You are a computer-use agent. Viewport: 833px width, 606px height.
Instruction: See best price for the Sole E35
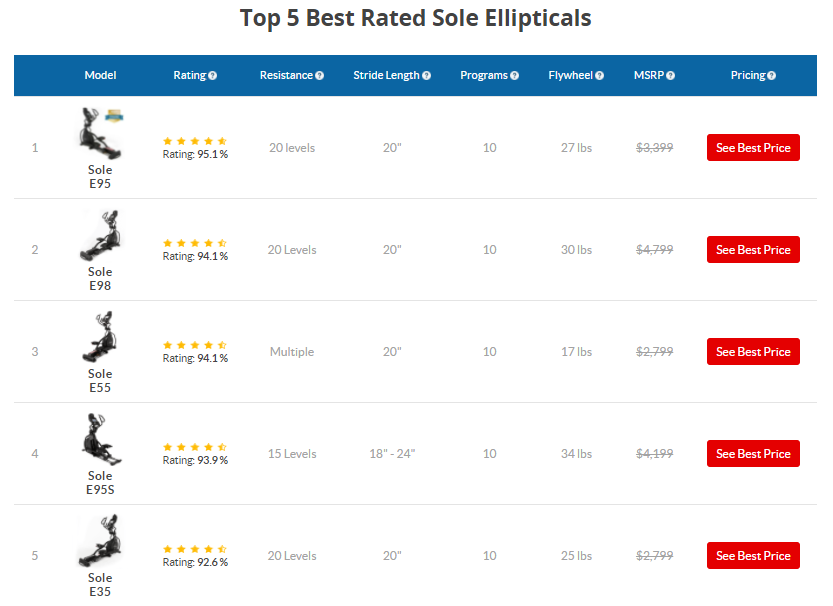[x=753, y=556]
